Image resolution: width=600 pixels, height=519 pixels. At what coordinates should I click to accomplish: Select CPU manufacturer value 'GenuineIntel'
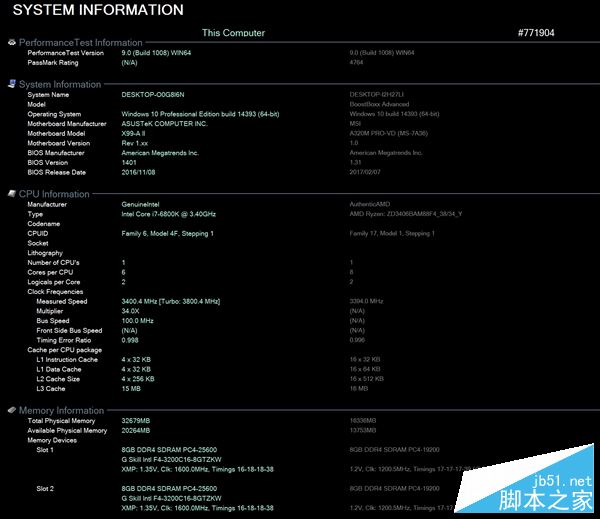point(140,204)
